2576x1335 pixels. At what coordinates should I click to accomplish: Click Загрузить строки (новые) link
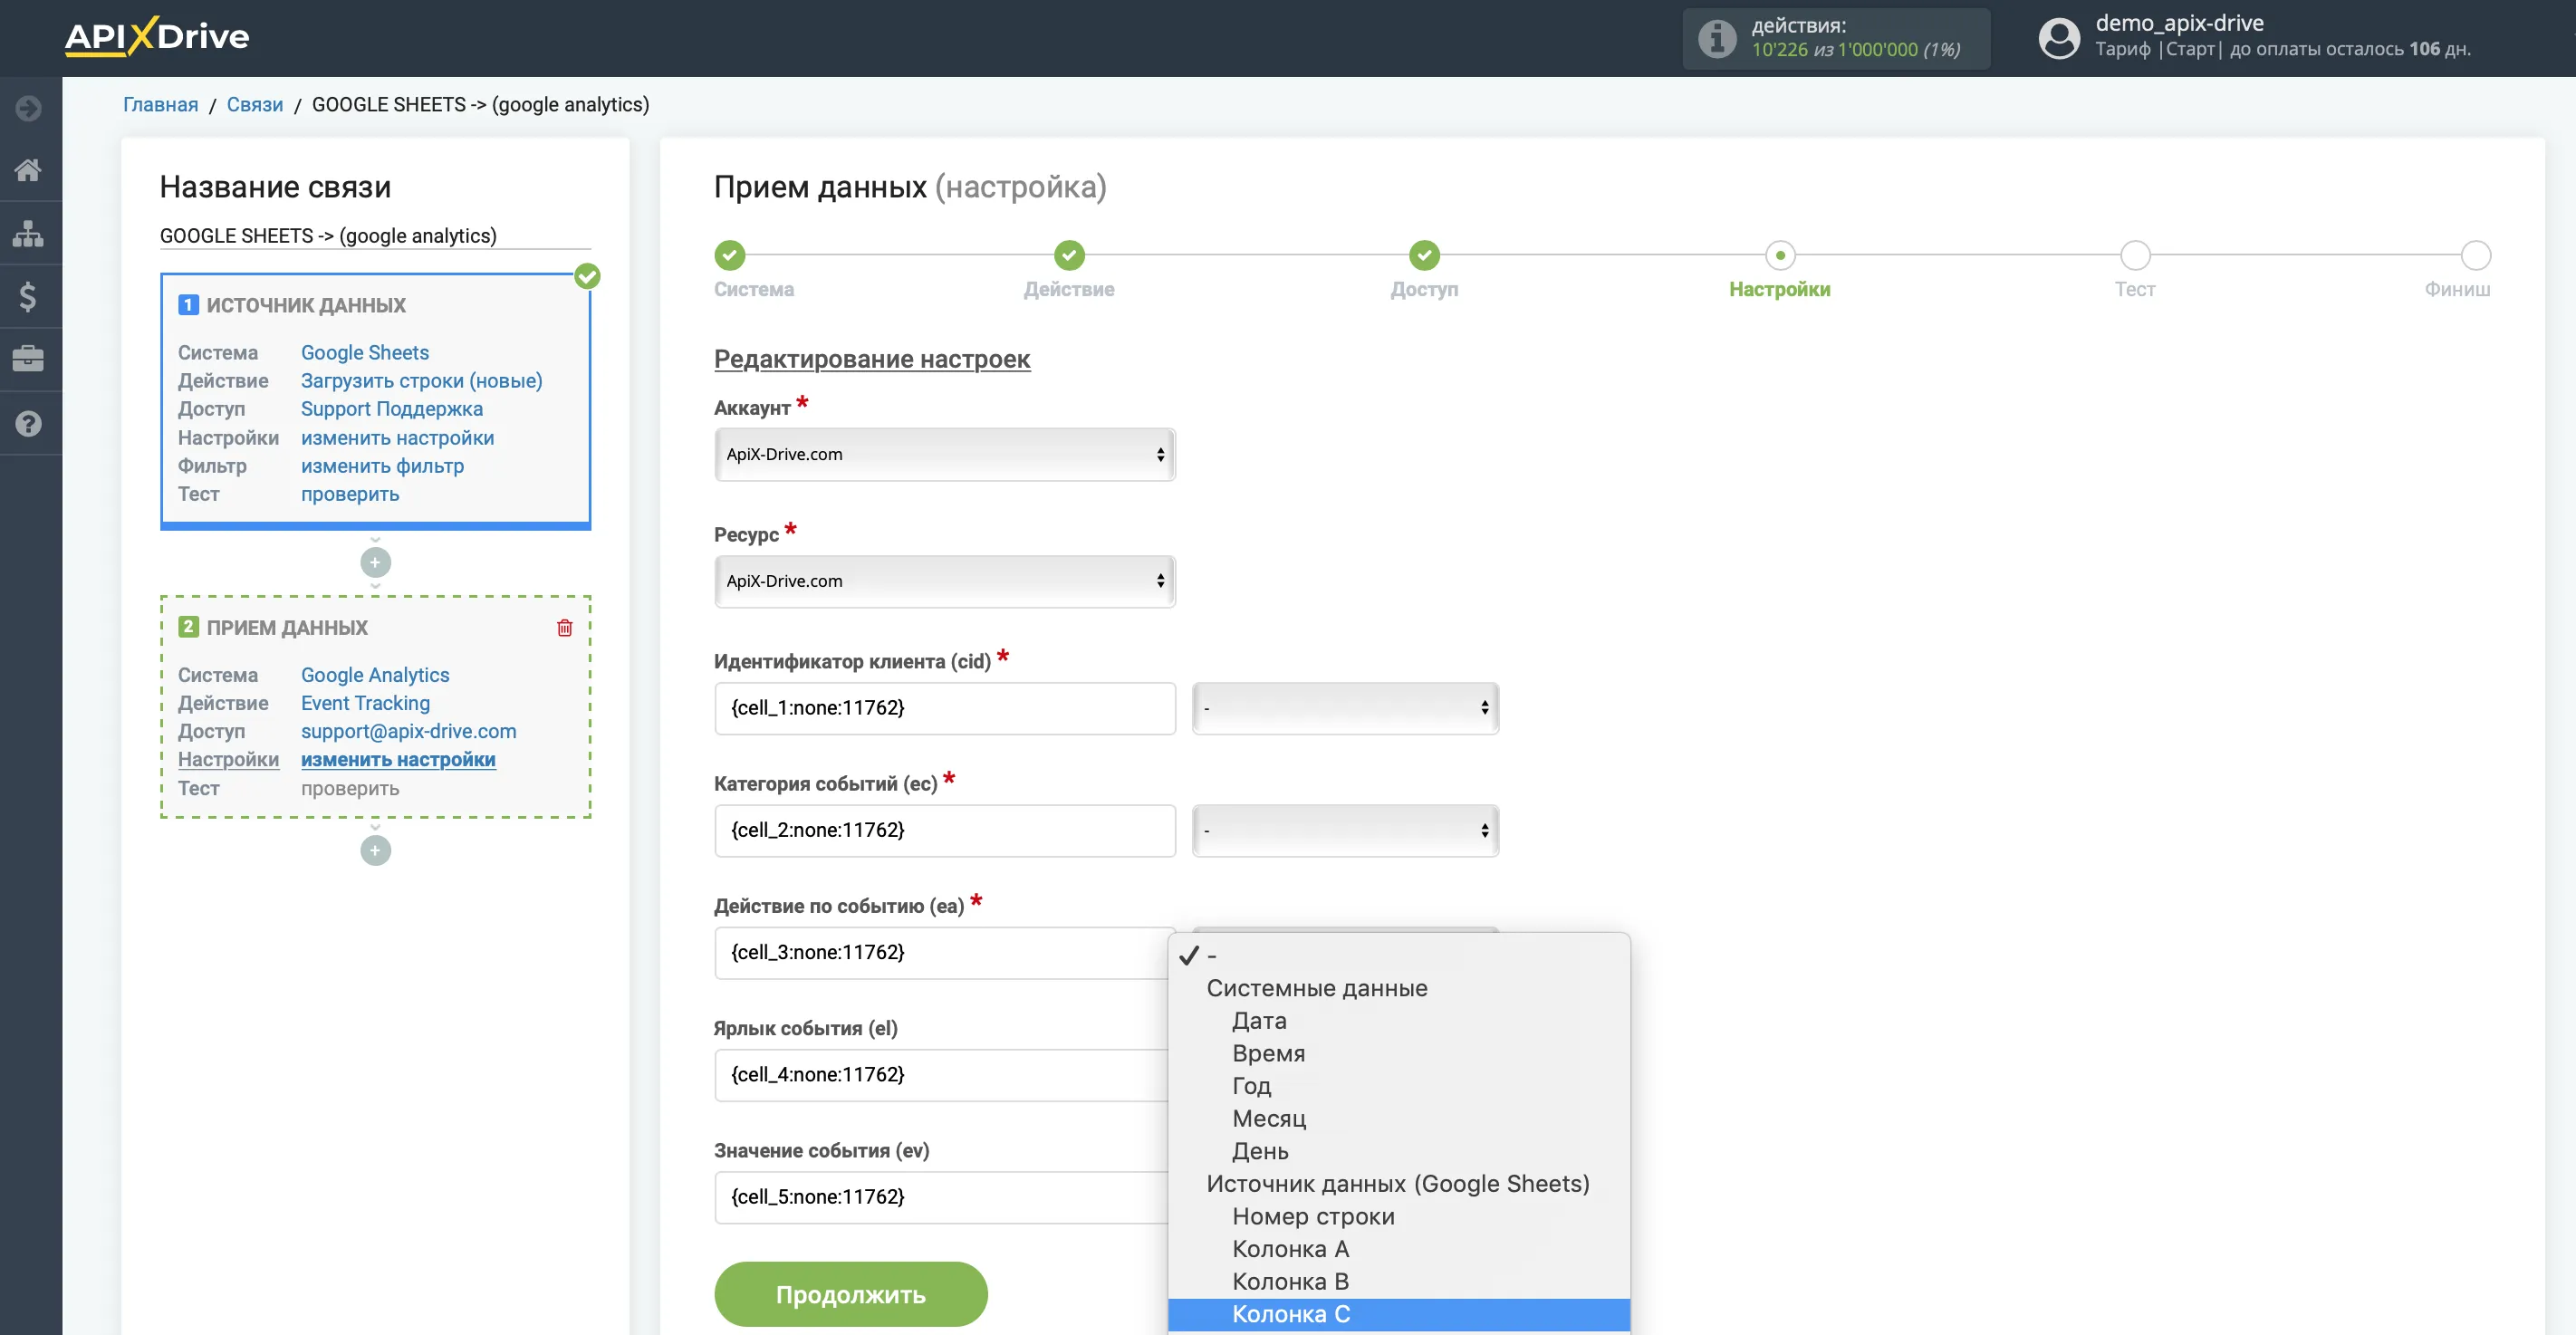[422, 380]
